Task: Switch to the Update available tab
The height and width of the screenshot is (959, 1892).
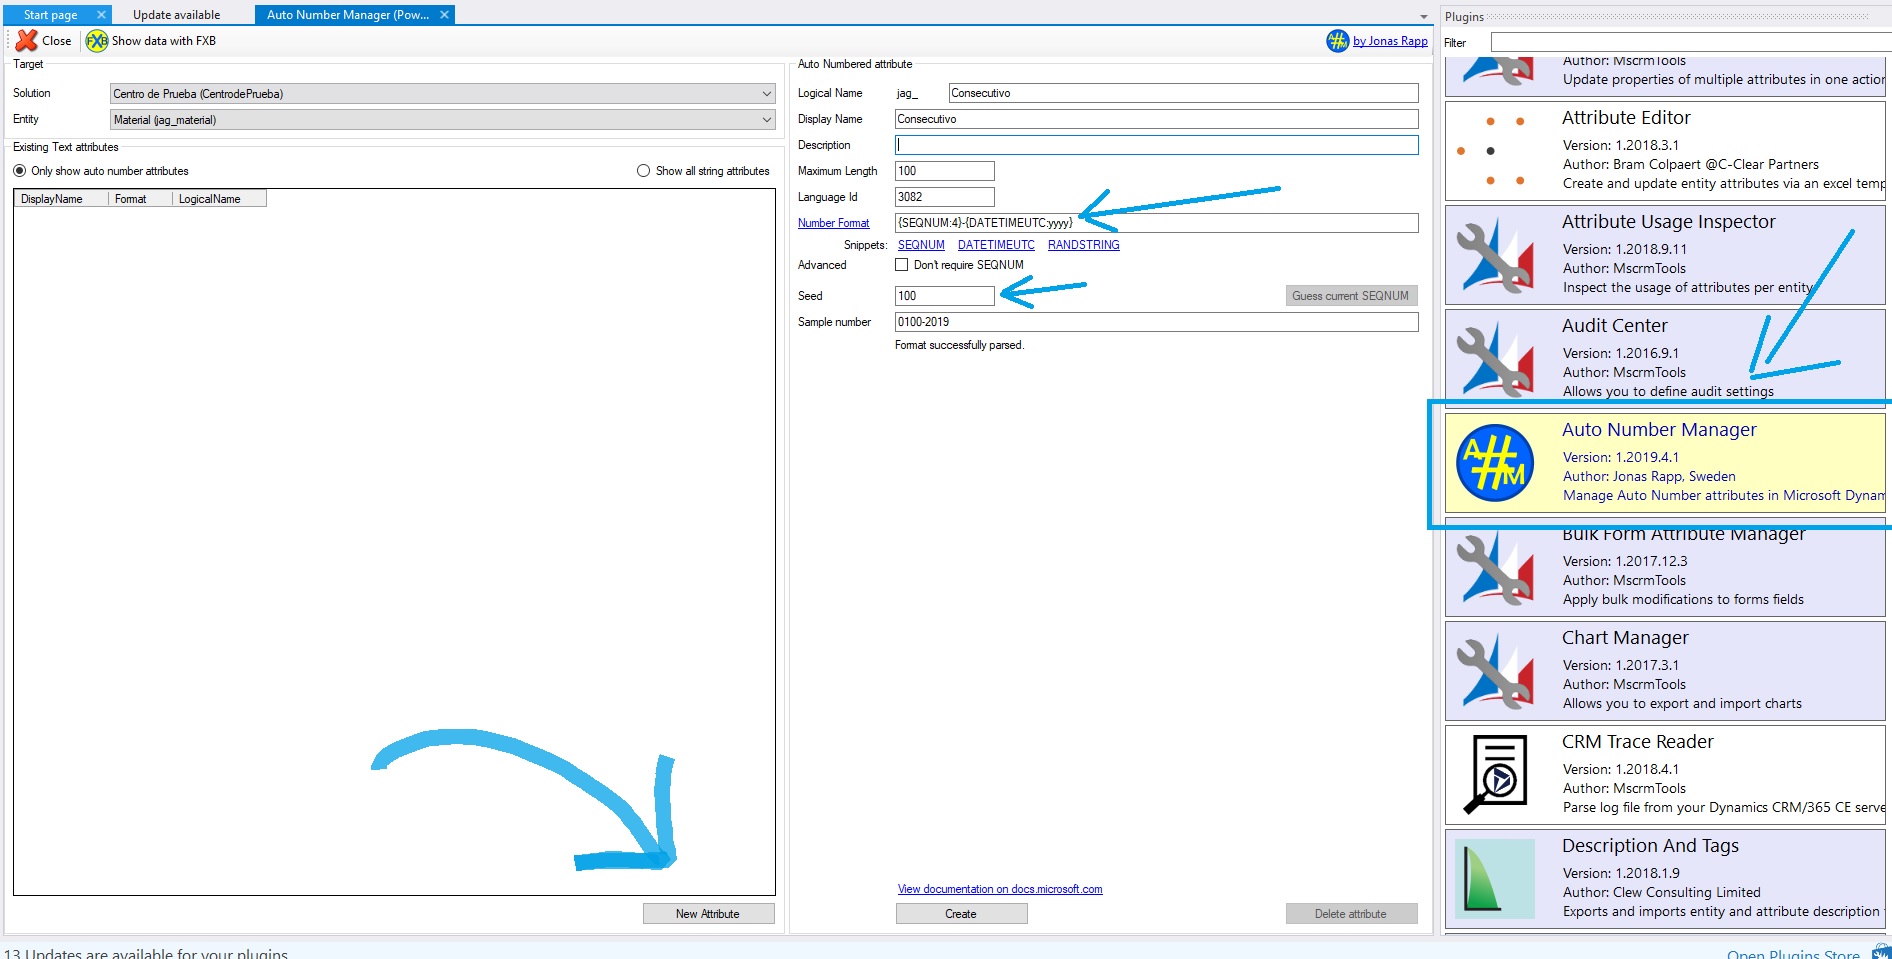Action: 176,15
